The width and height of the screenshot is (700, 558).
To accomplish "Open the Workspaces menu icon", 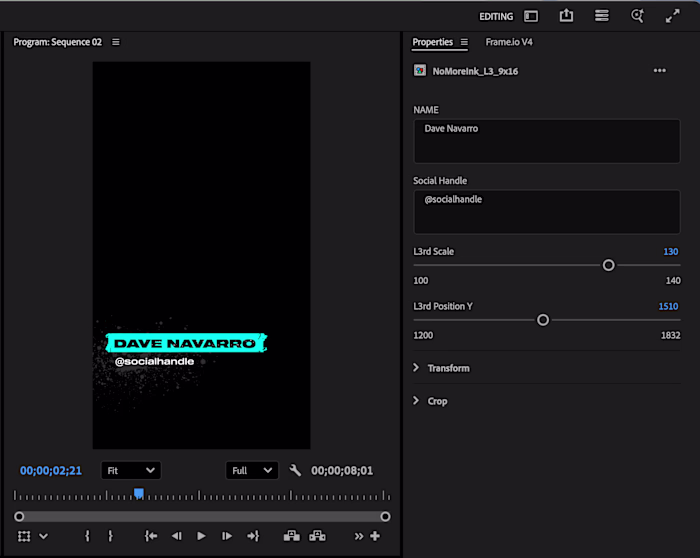I will 601,16.
